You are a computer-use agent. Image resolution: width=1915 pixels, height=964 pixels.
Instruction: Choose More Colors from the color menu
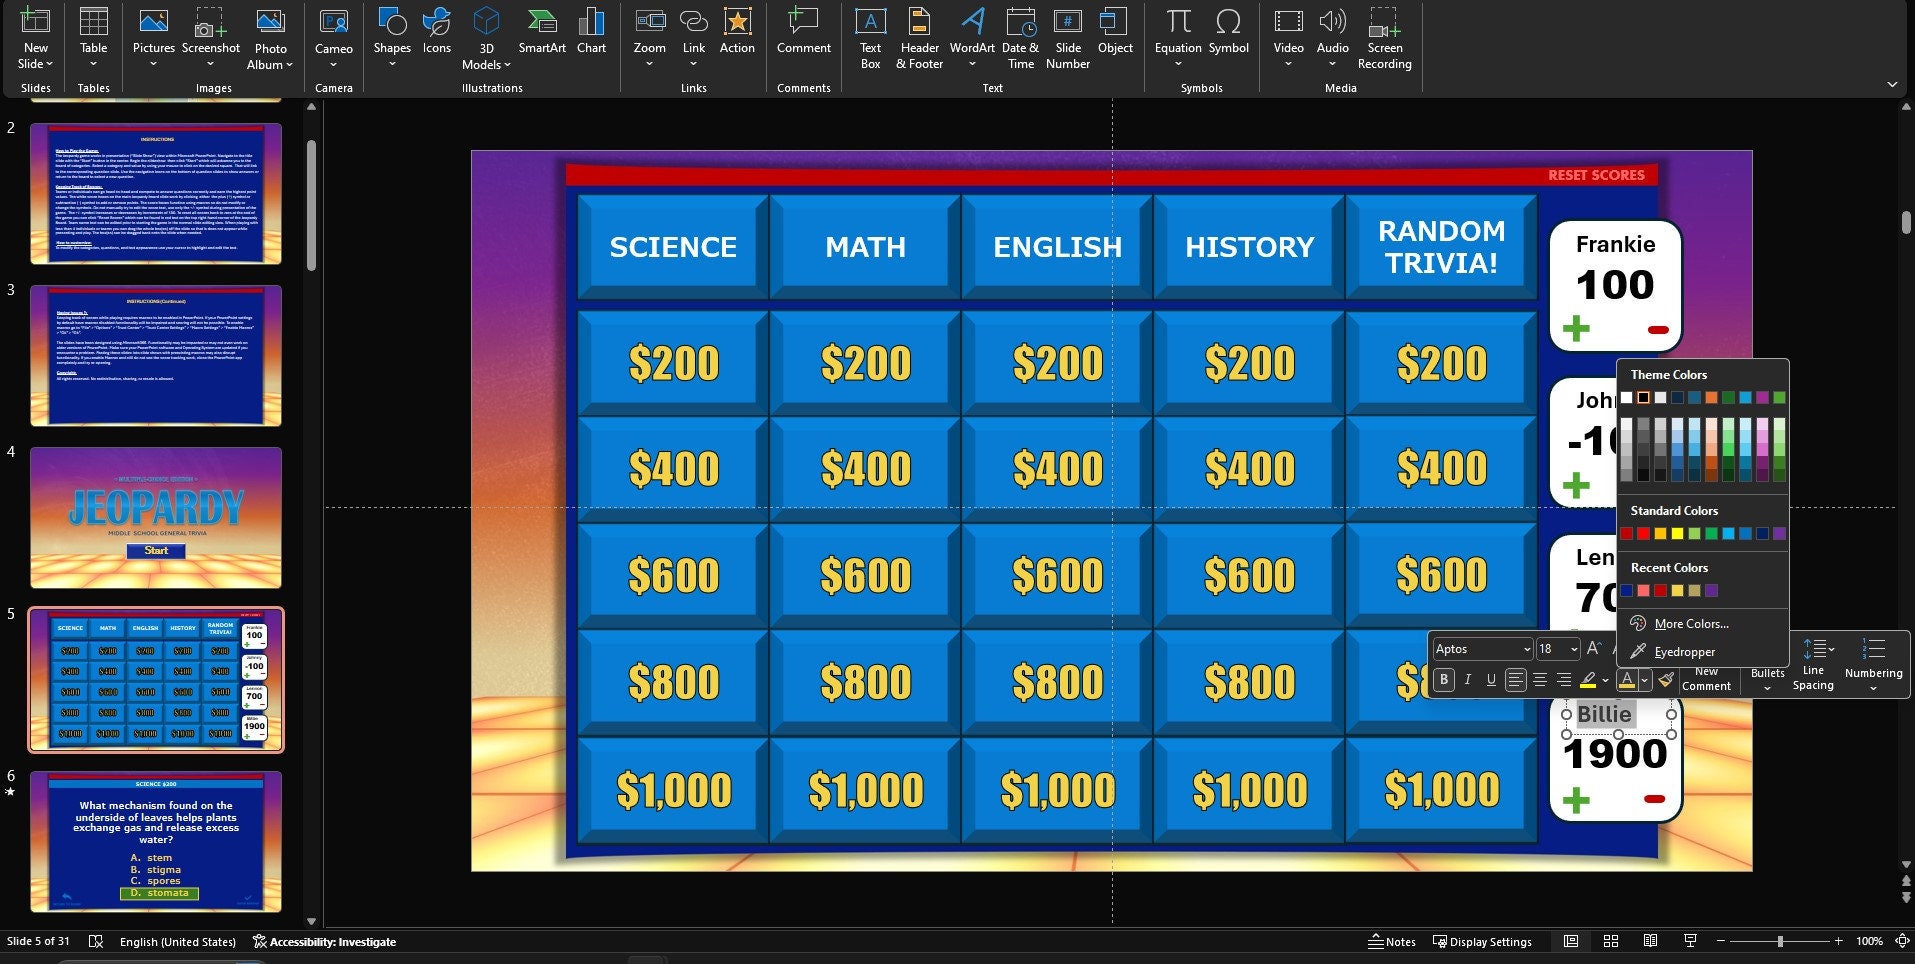(1692, 623)
